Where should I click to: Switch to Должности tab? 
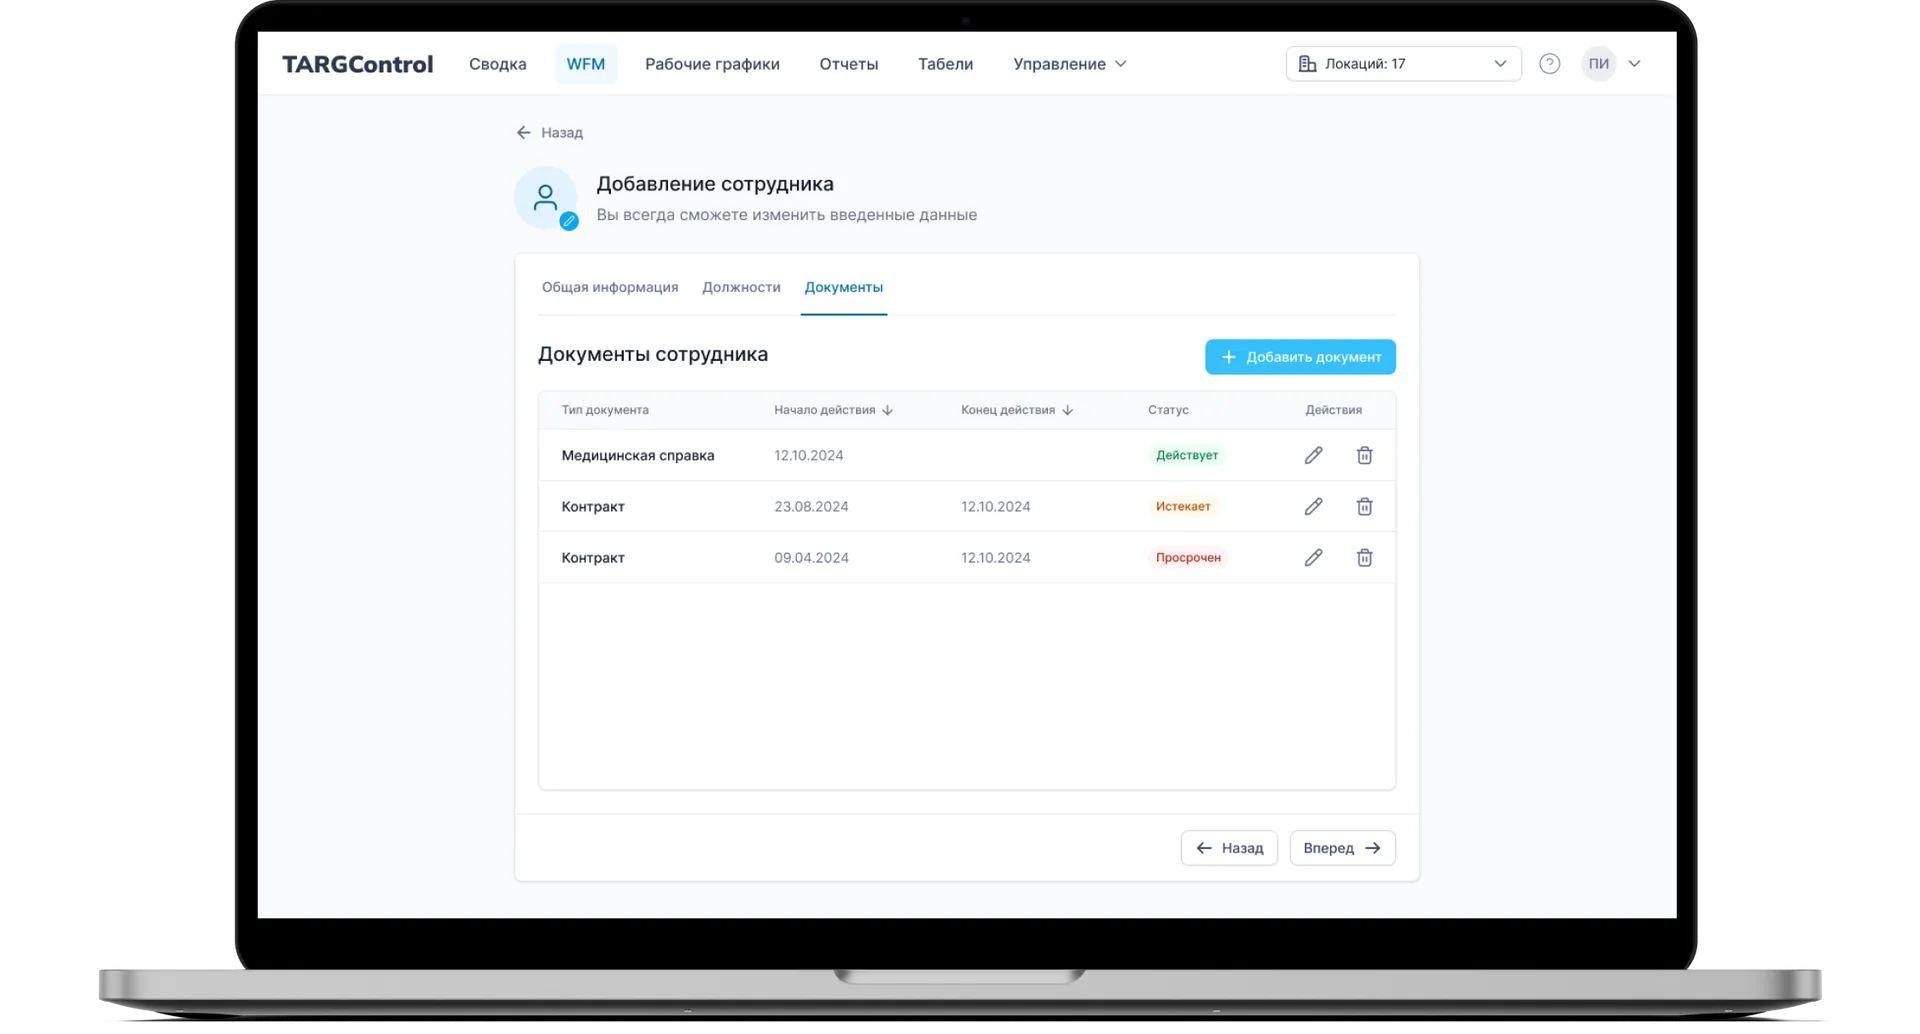click(741, 287)
